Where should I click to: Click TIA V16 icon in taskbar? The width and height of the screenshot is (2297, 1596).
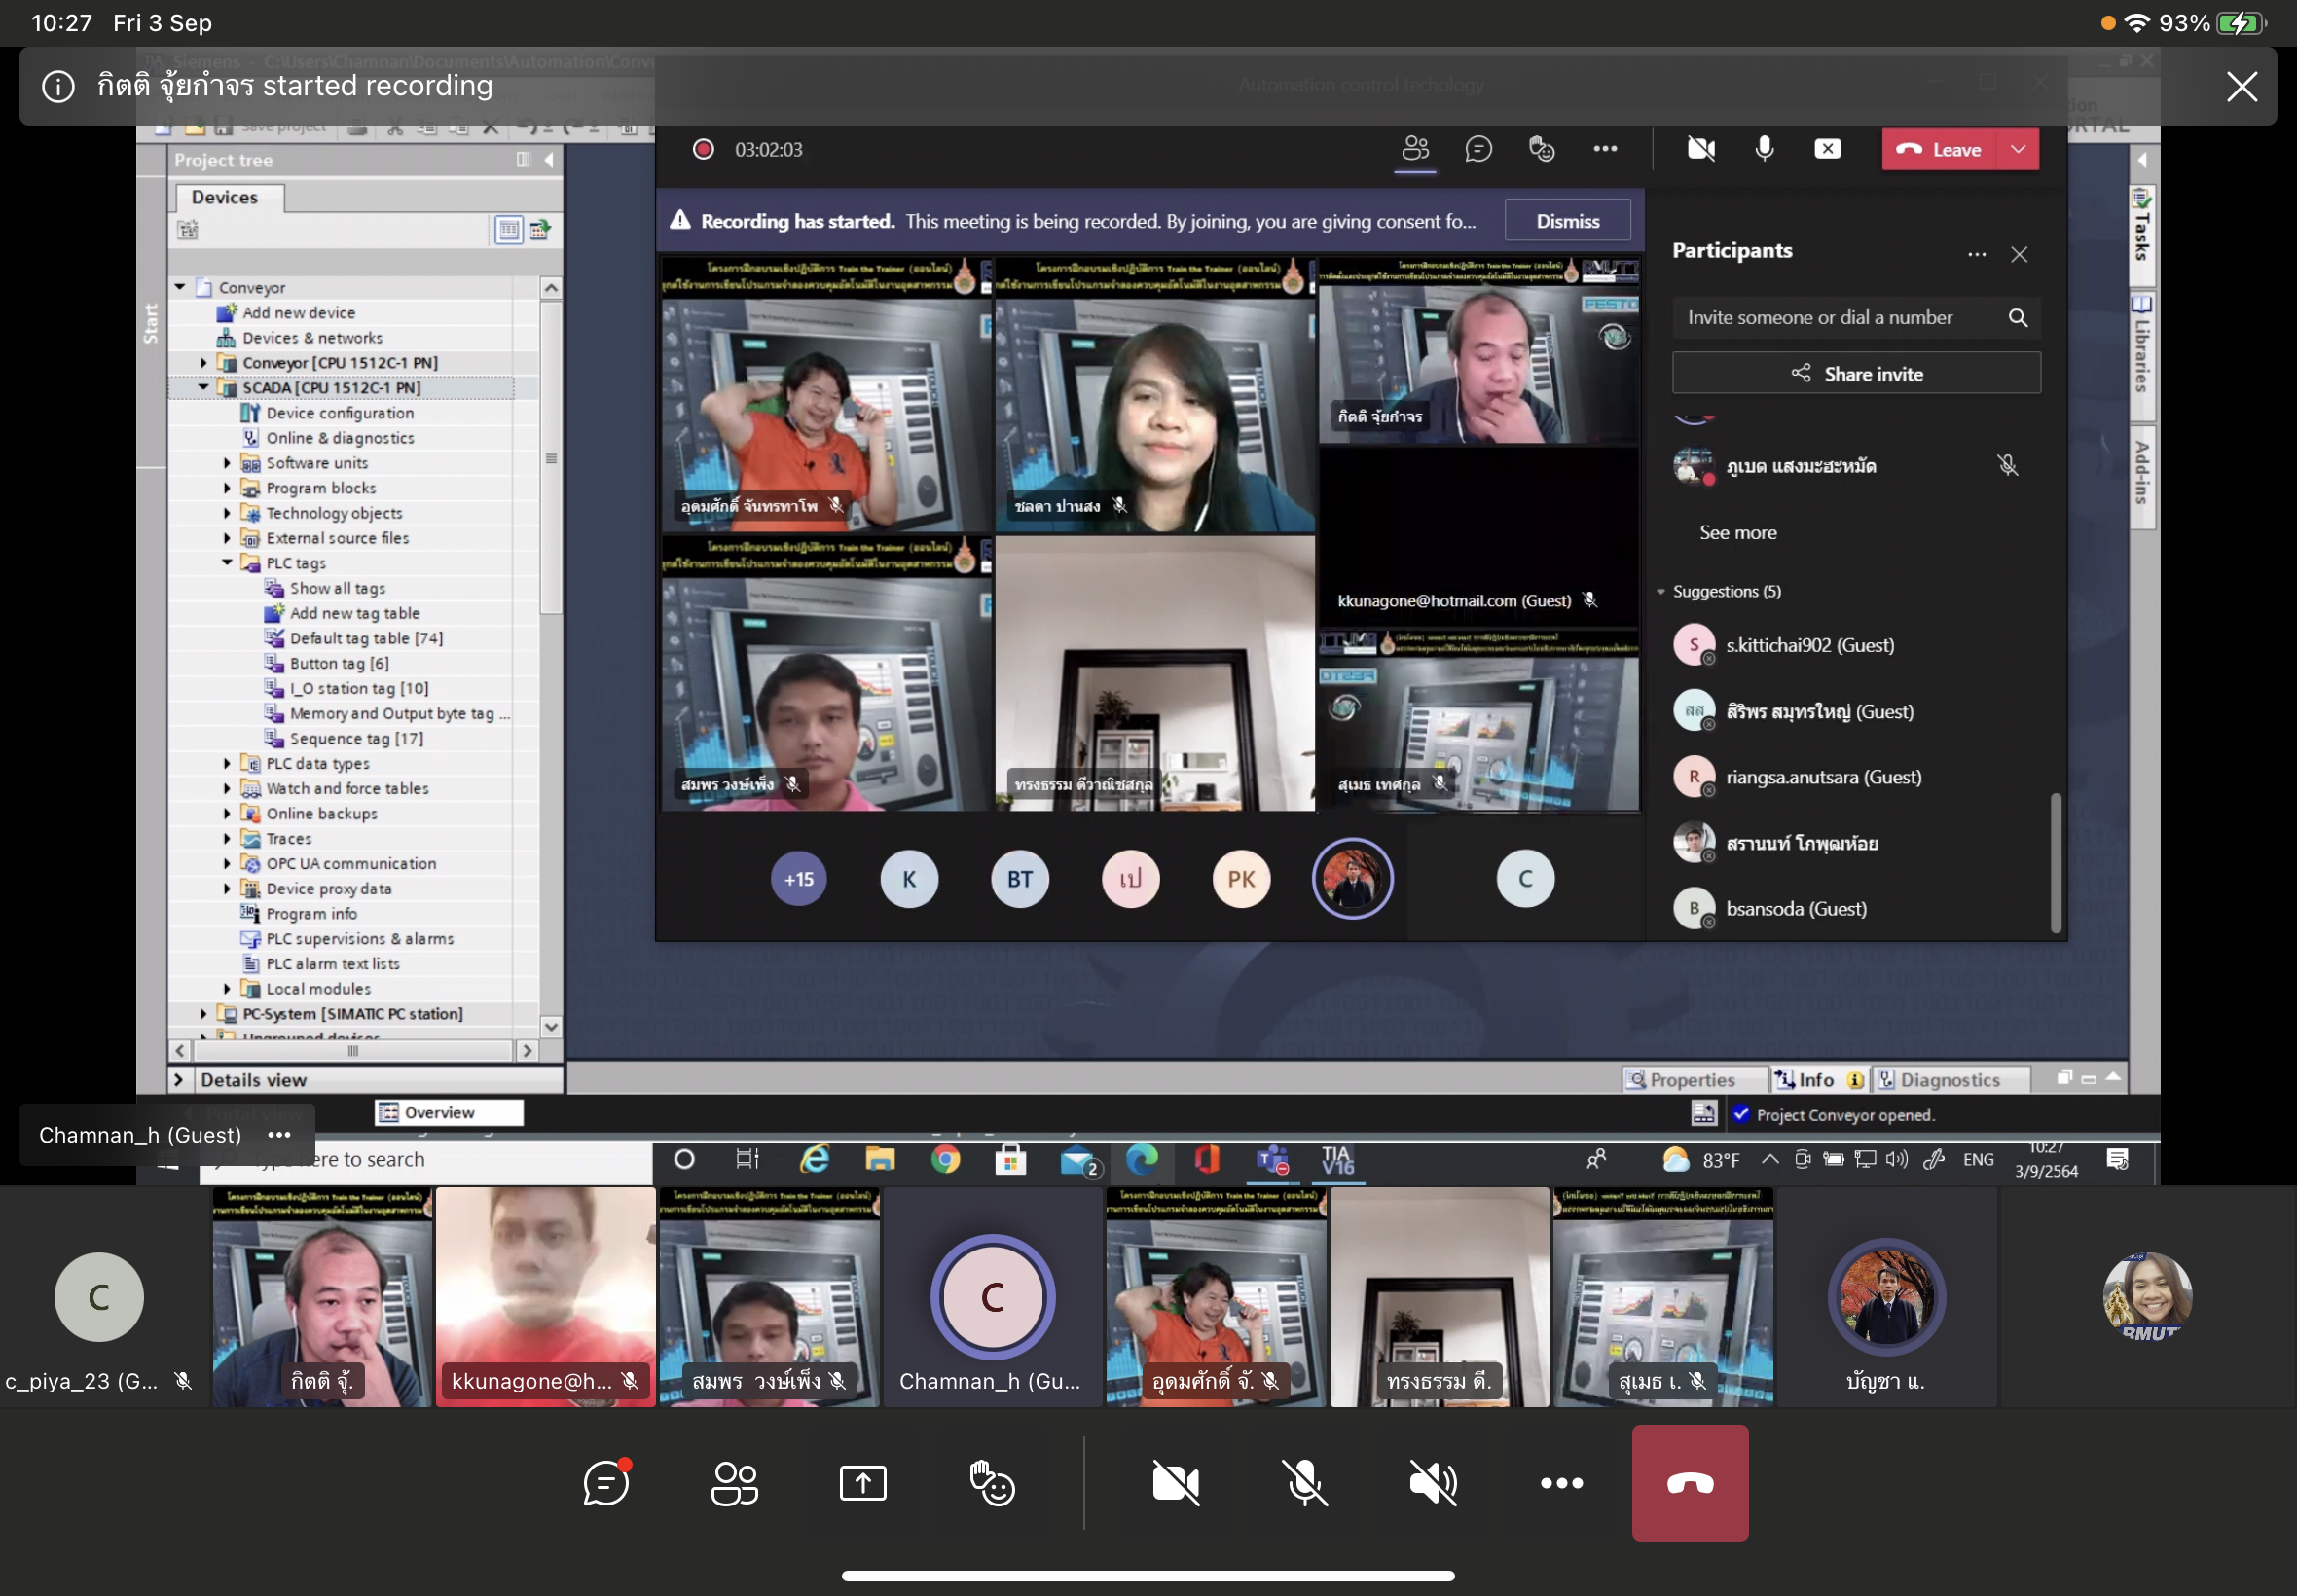[x=1337, y=1159]
